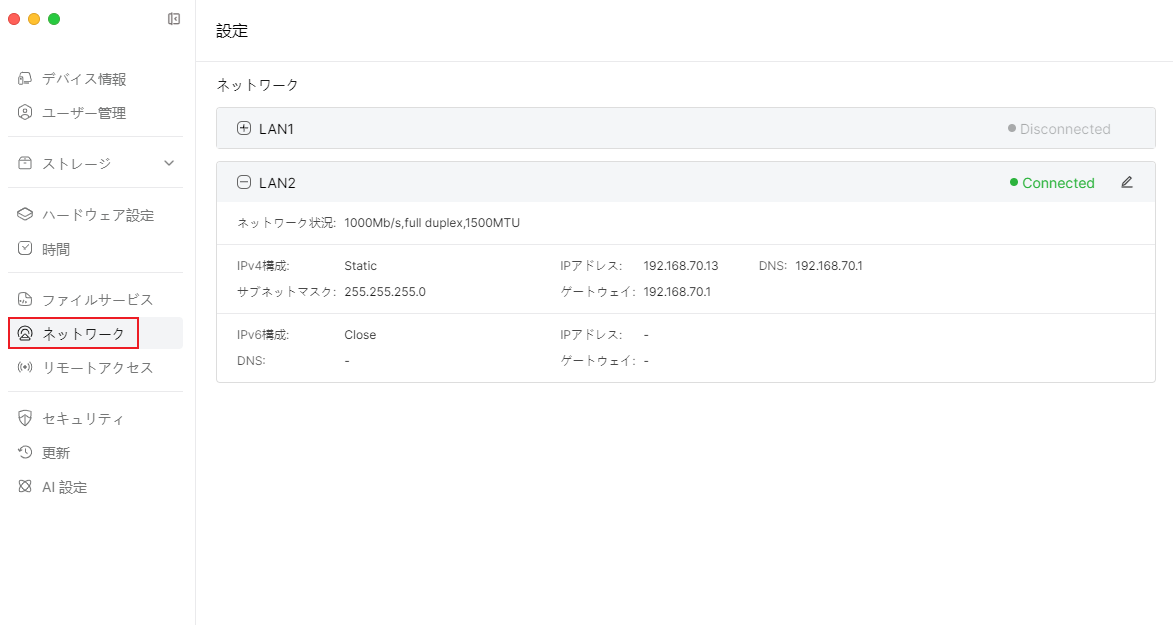Open ファイルサービス settings page
The width and height of the screenshot is (1173, 625).
(x=96, y=300)
